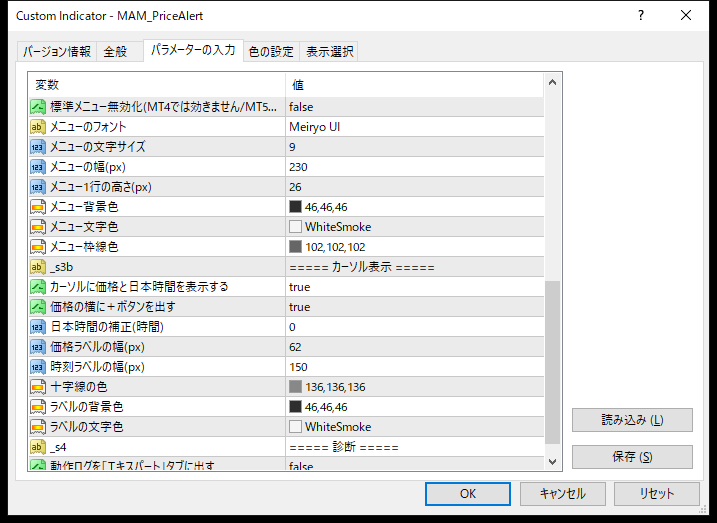Click the value 0 for 日本時間の補正
717x523 pixels.
pos(292,327)
